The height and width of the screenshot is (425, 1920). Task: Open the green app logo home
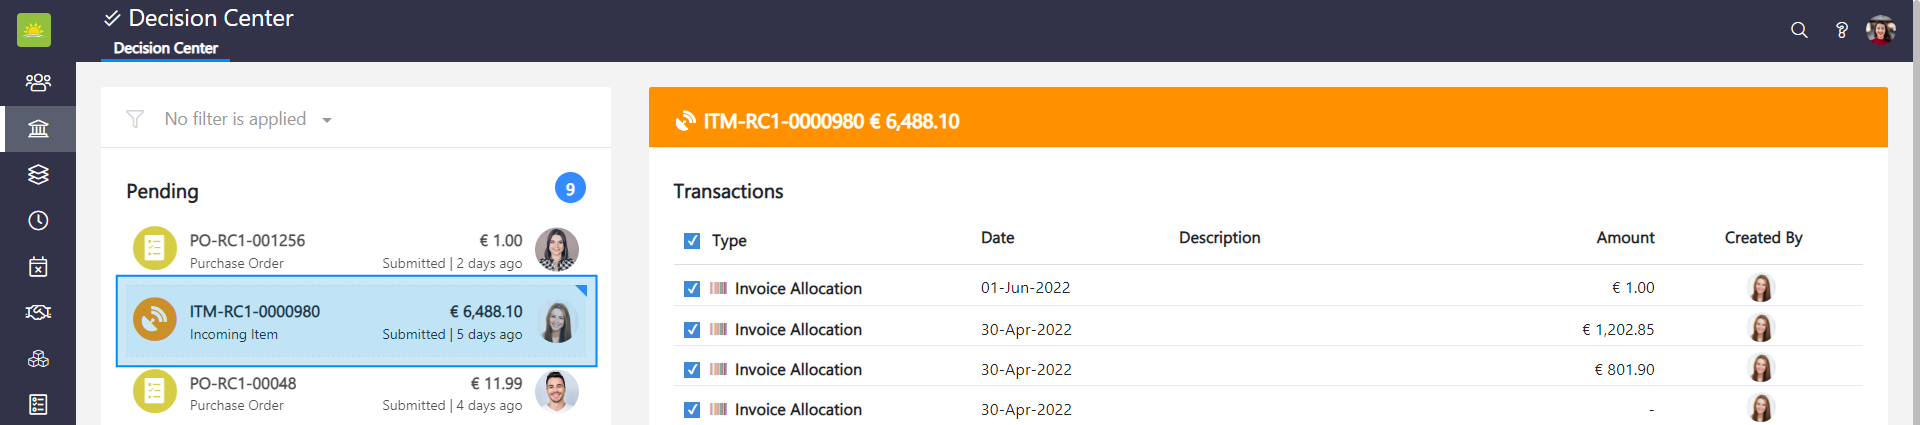coord(34,30)
